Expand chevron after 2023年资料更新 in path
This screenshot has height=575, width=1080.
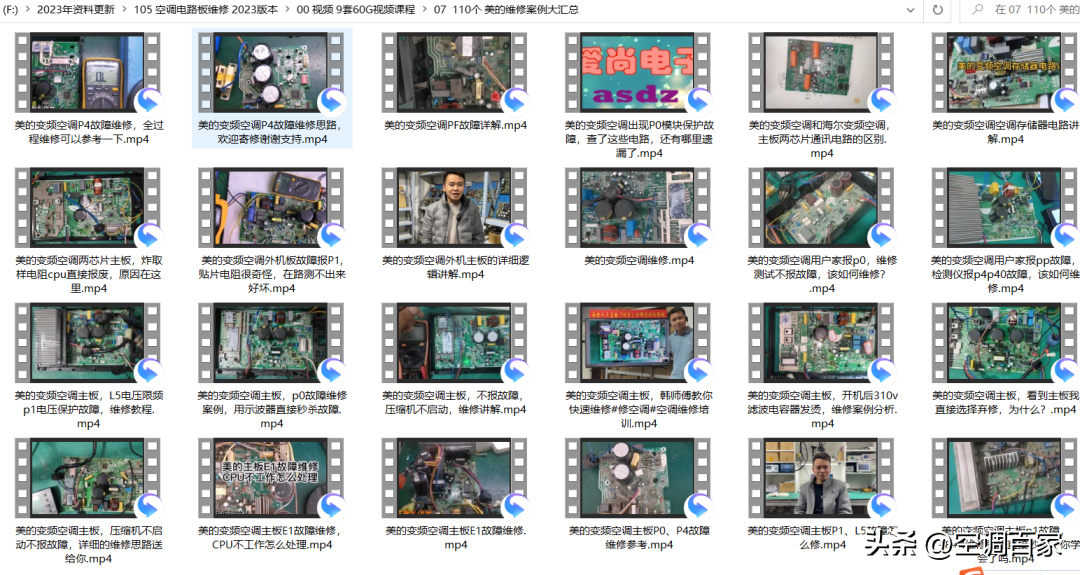pos(125,10)
